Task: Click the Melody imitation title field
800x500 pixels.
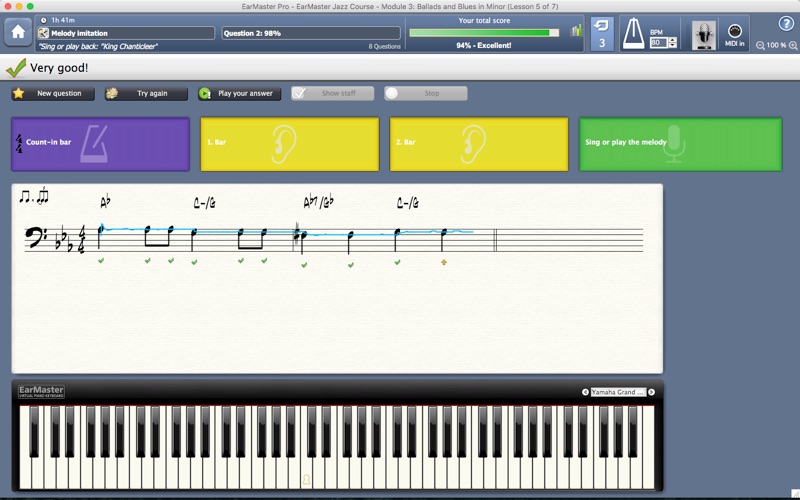Action: (x=126, y=33)
